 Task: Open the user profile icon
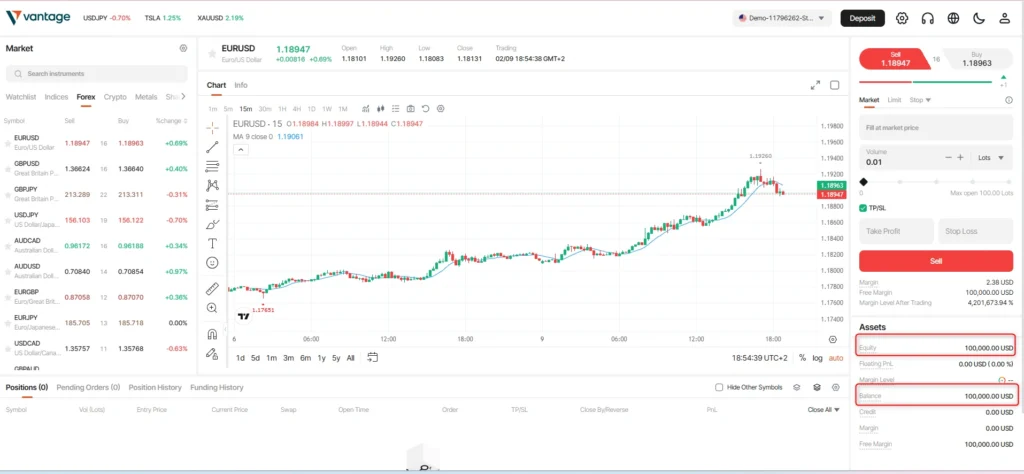pyautogui.click(x=1004, y=18)
